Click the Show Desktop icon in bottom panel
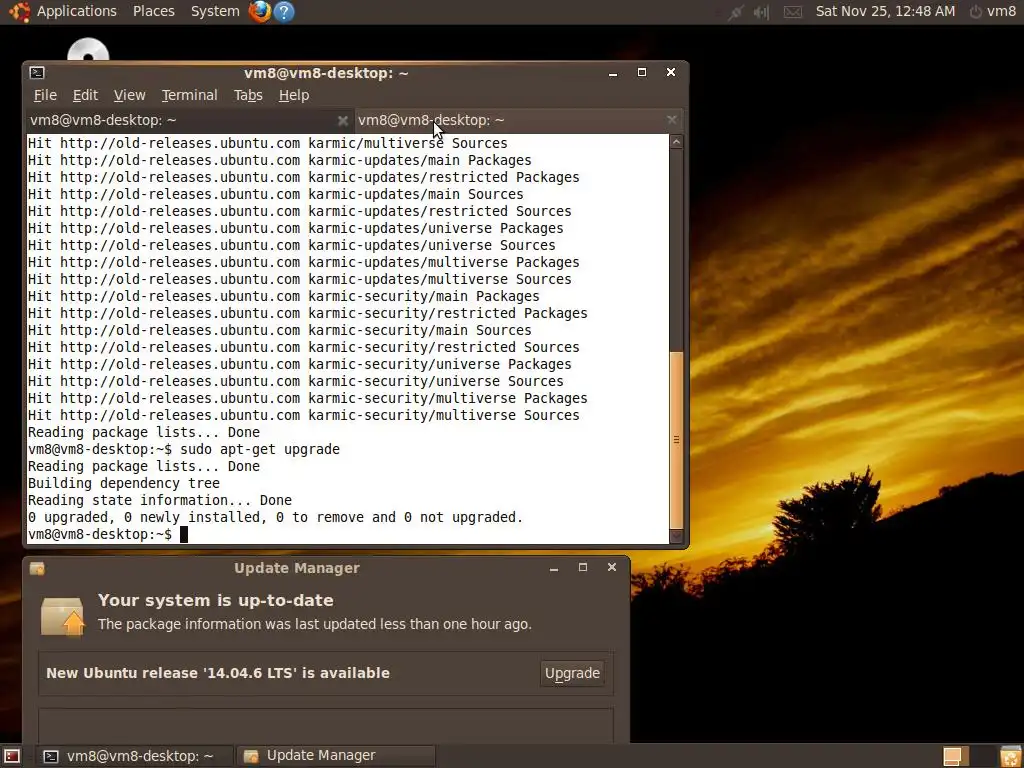Image resolution: width=1024 pixels, height=768 pixels. (x=12, y=756)
